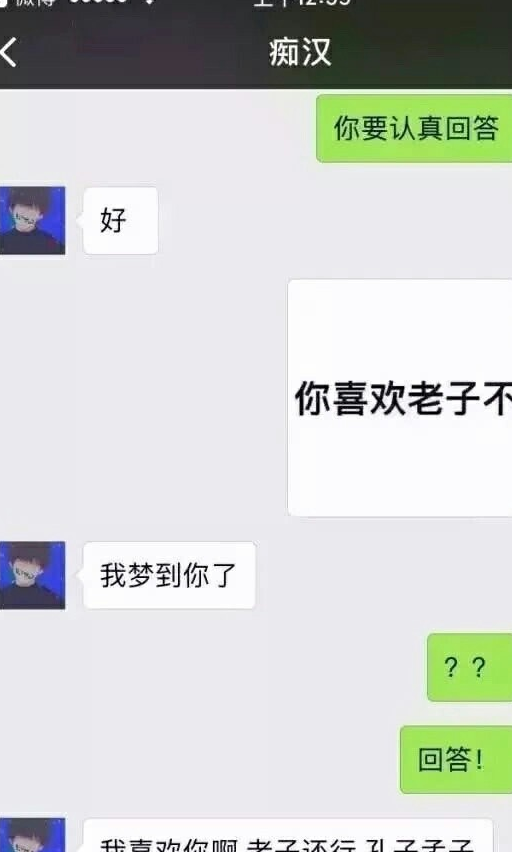Viewport: 512px width, 852px height.
Task: Tap the signal strength dots indicator
Action: tap(98, 2)
